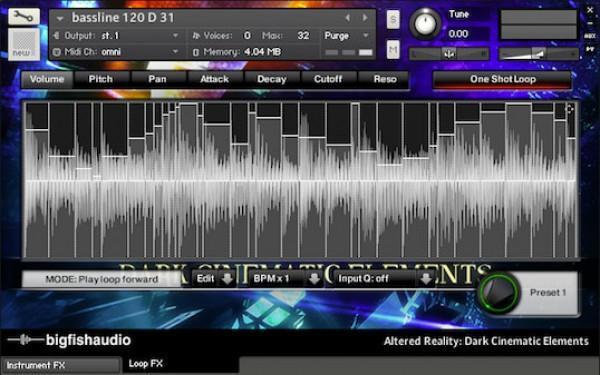Solo the instrument with the S button
This screenshot has width=600, height=375.
point(393,19)
